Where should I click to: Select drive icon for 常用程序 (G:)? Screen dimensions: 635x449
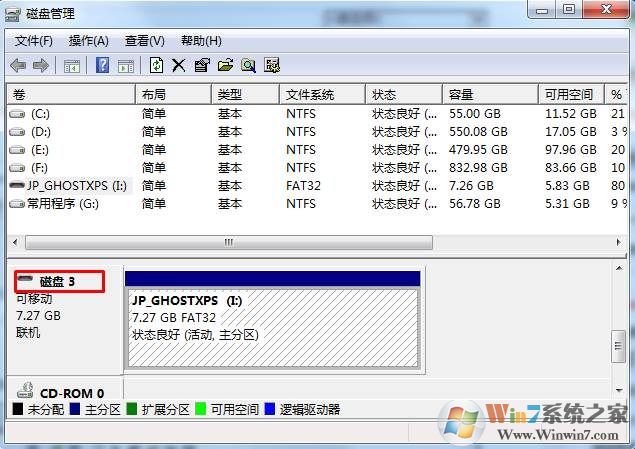pos(17,204)
